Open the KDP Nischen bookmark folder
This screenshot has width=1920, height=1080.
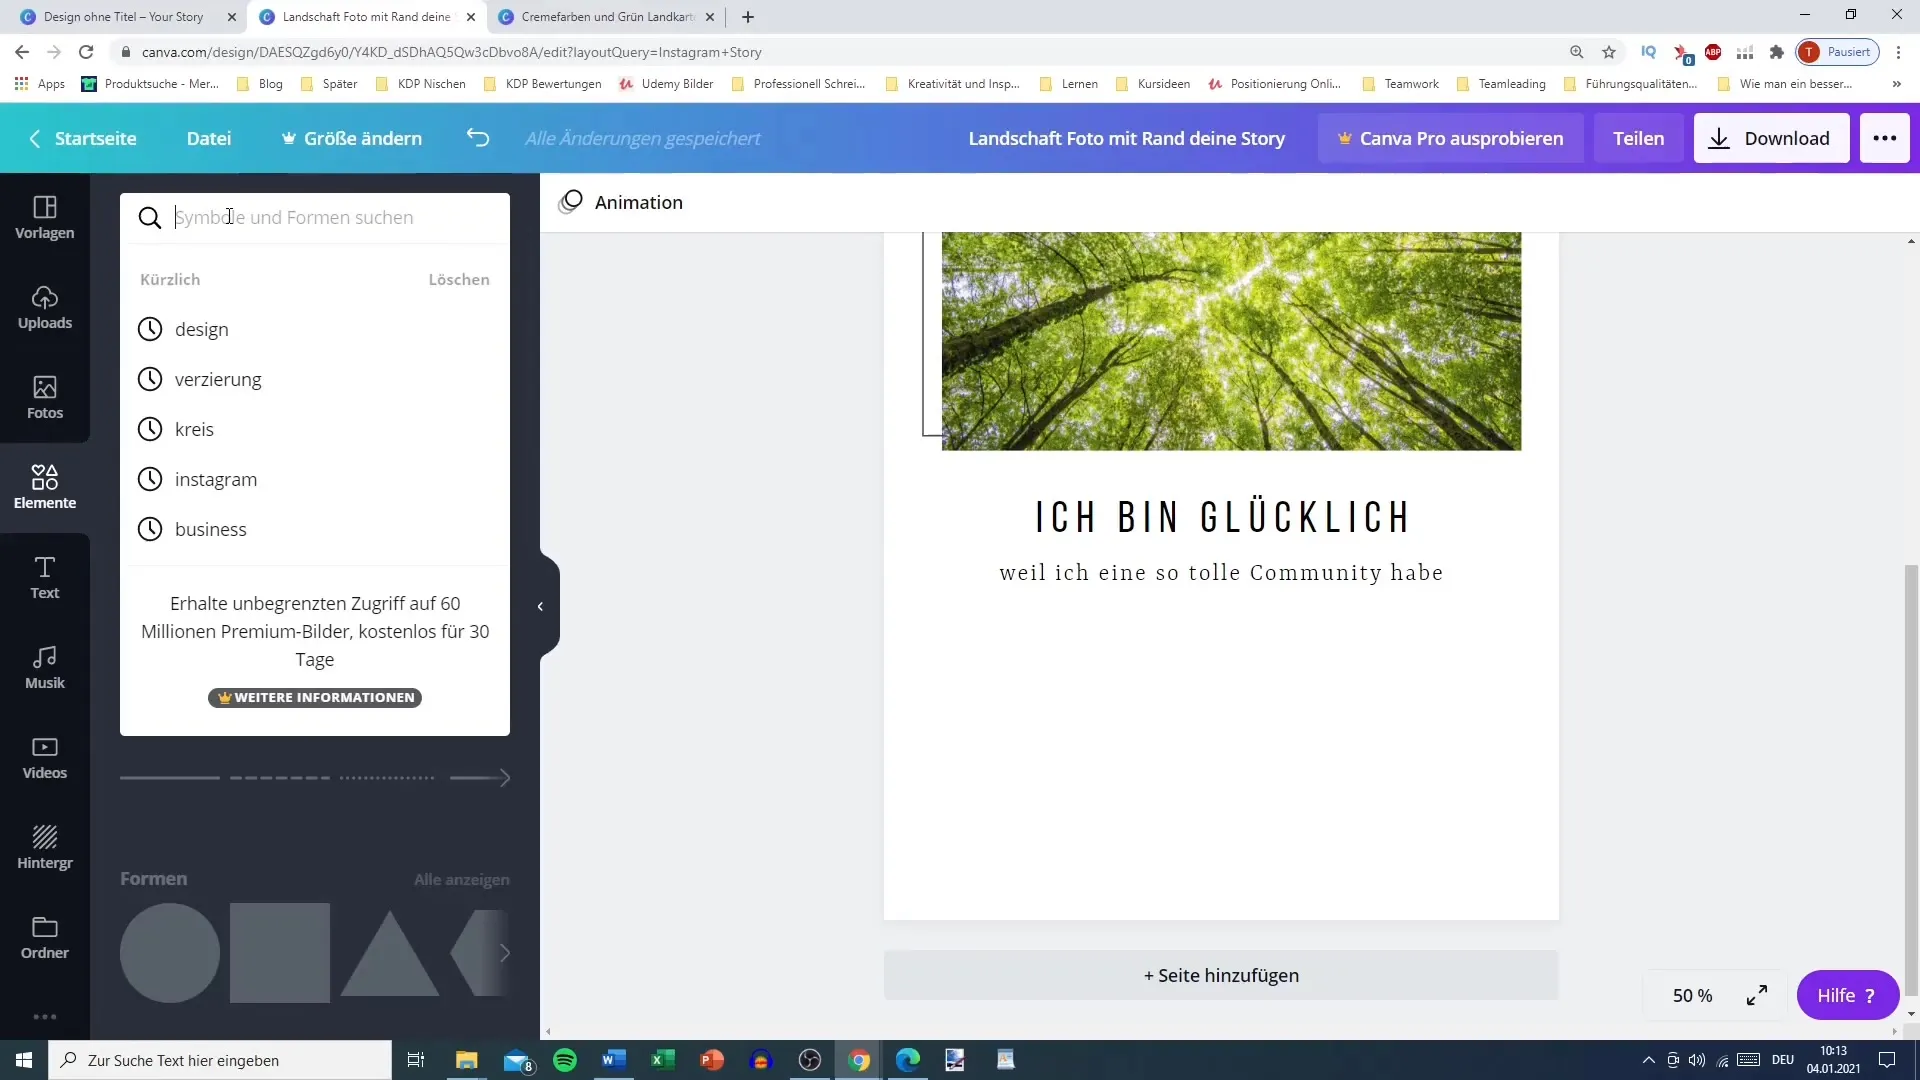(x=421, y=84)
